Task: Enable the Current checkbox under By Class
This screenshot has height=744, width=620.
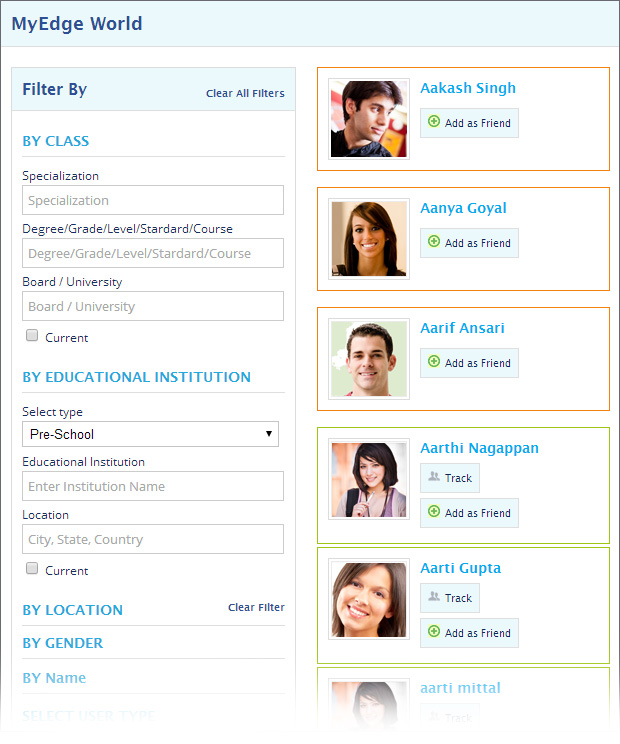Action: [32, 336]
